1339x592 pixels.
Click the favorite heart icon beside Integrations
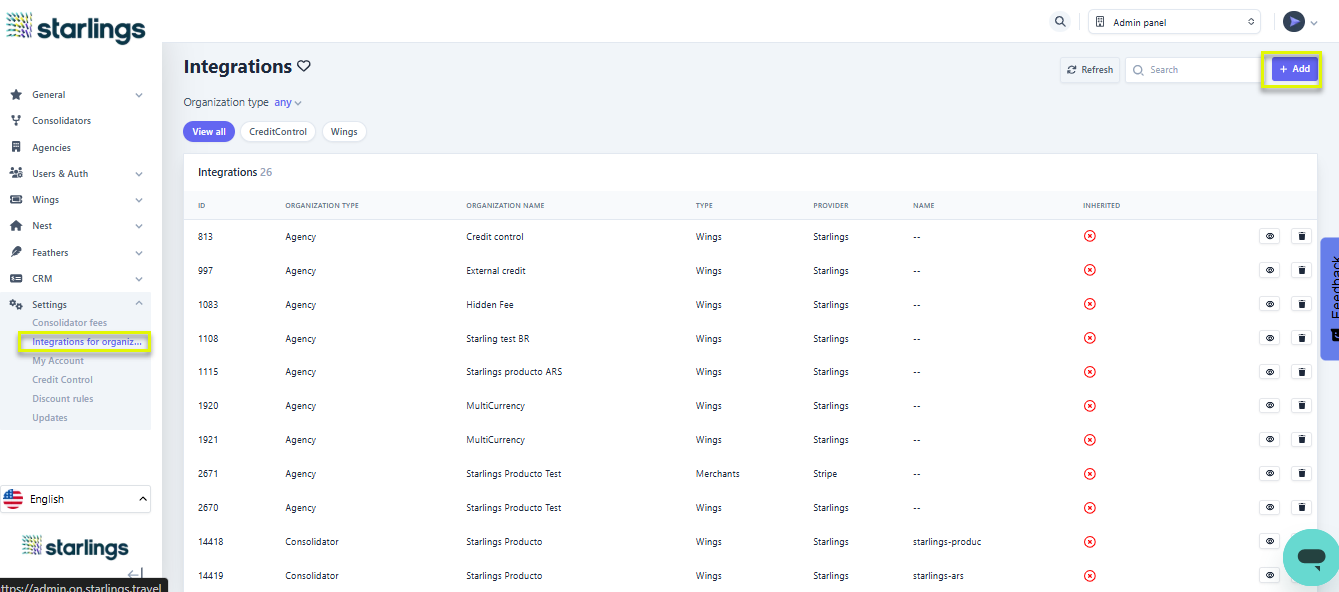[304, 67]
